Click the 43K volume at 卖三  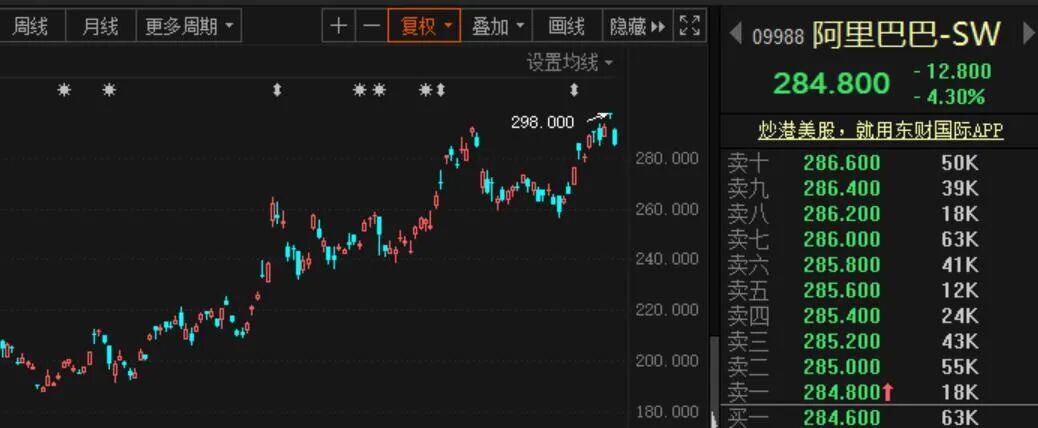(959, 341)
